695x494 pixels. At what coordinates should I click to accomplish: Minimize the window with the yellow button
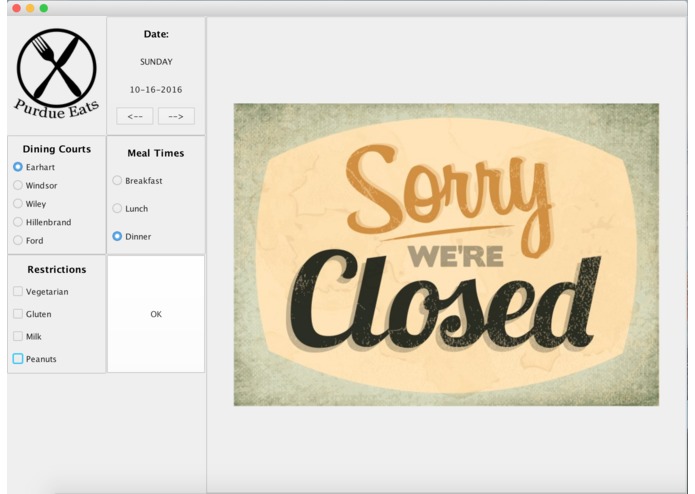pos(30,8)
